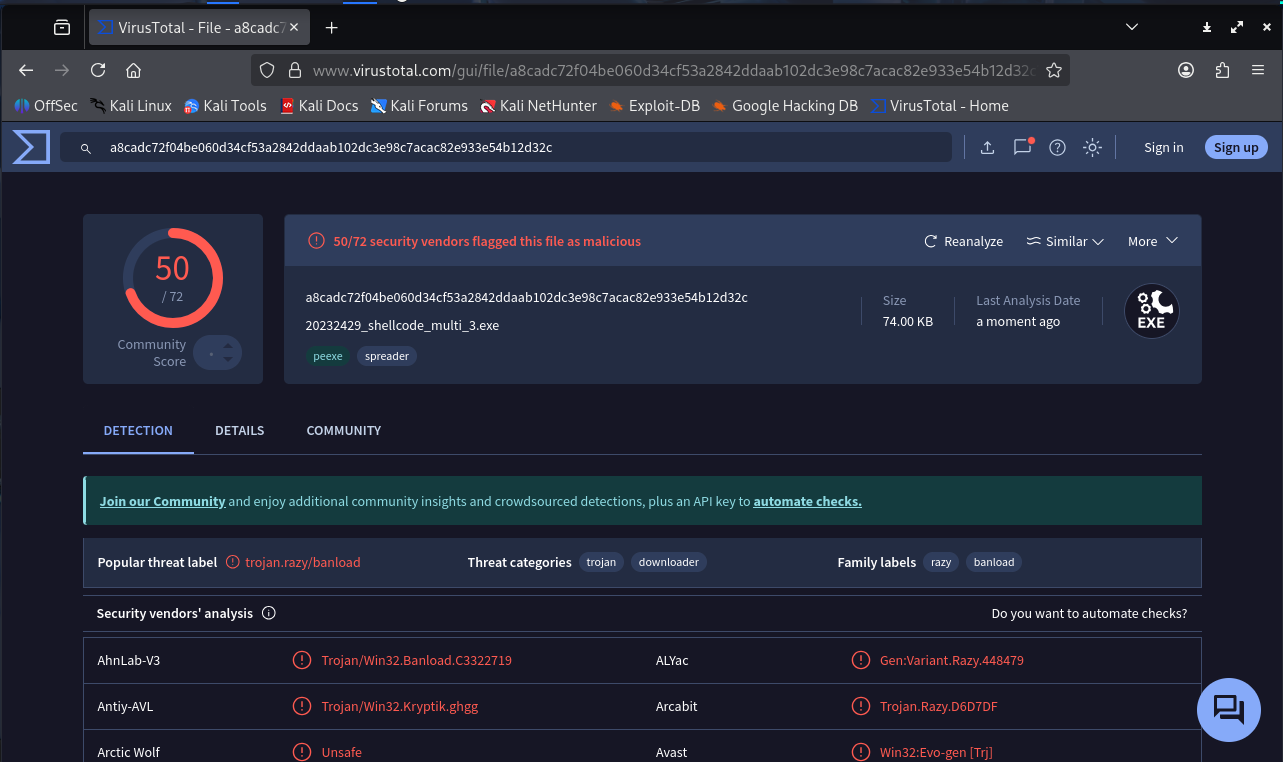Focus the hash search input field

(505, 147)
